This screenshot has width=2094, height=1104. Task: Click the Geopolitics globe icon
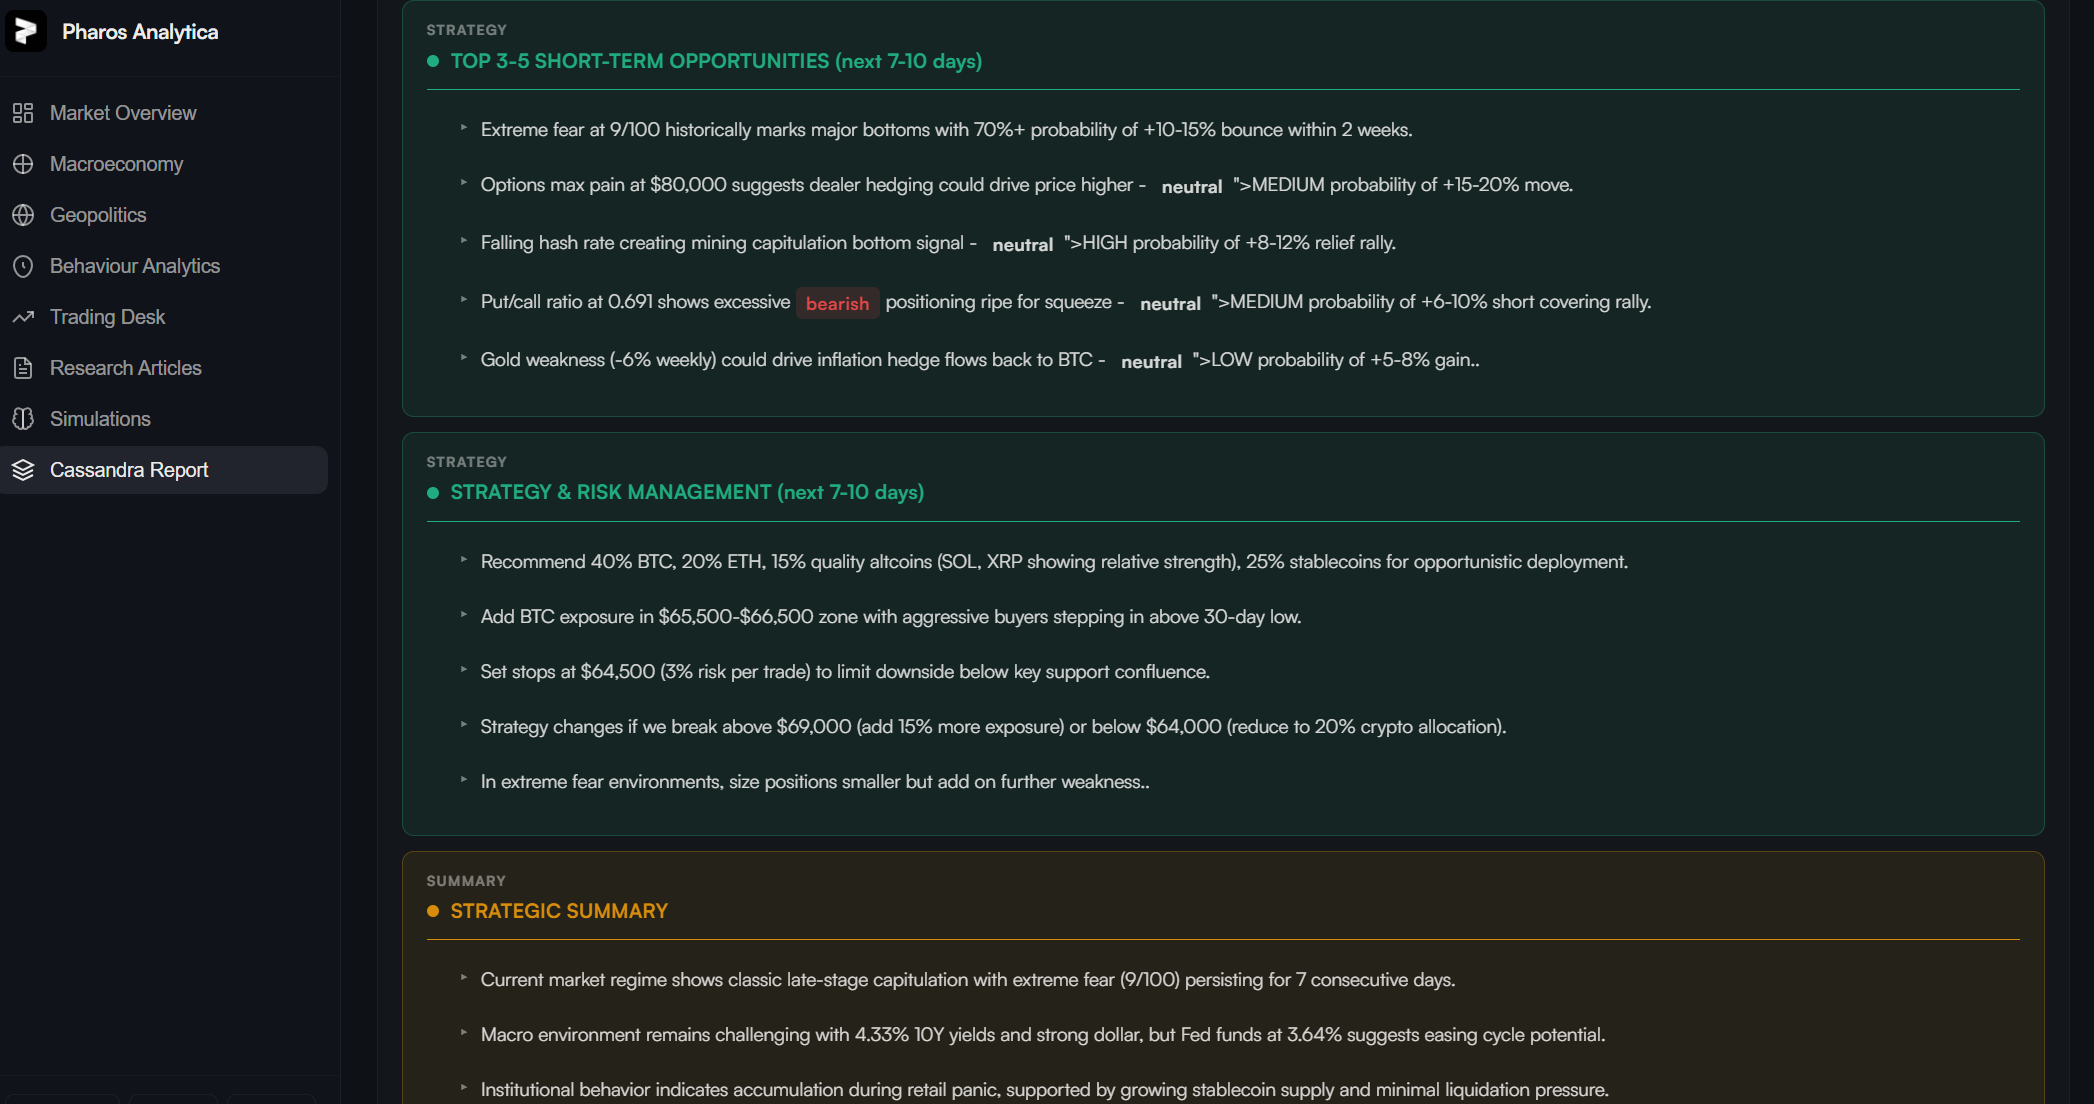(23, 215)
